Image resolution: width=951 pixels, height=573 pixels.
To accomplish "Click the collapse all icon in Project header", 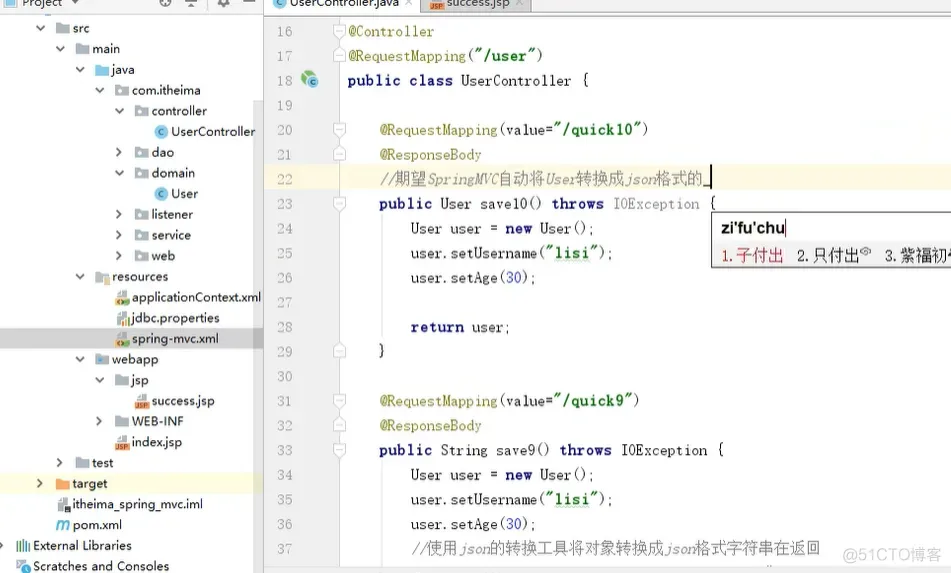I will (191, 3).
